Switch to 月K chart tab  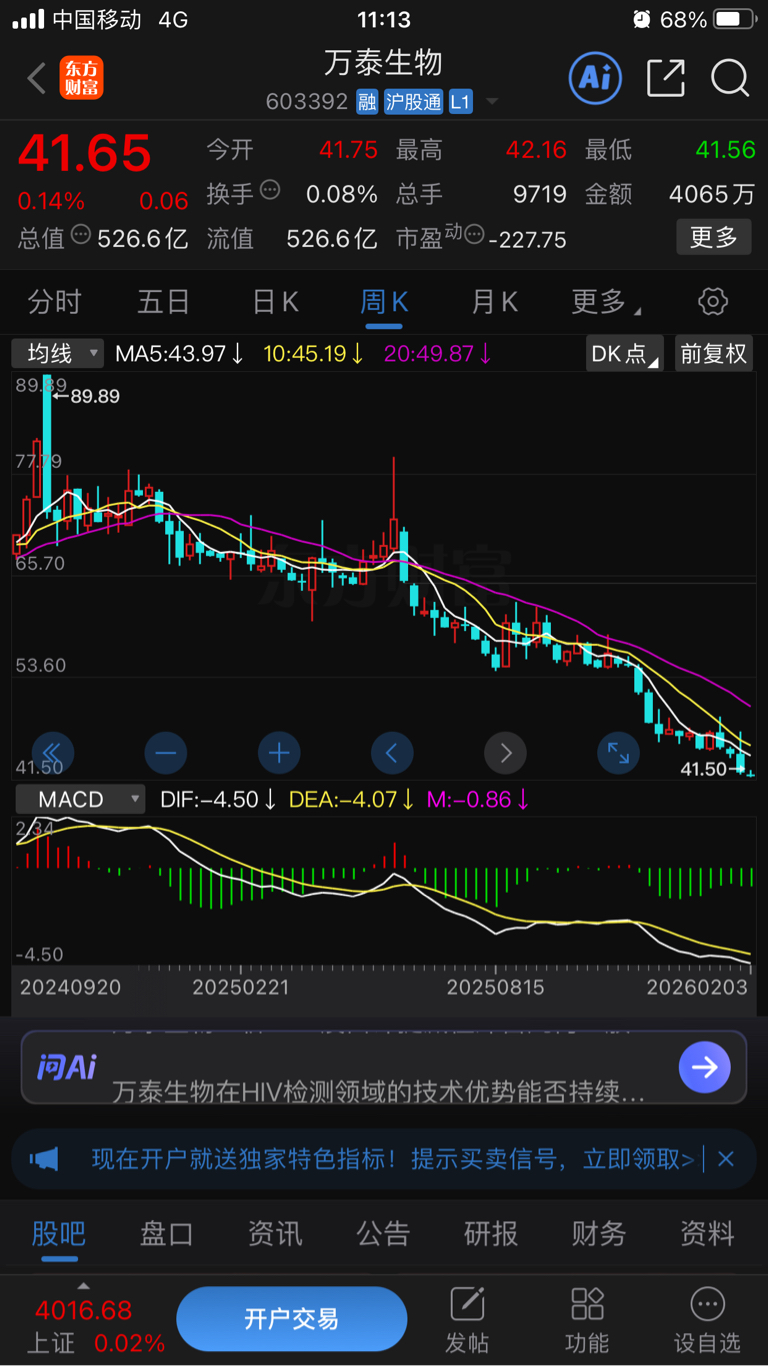click(x=494, y=301)
